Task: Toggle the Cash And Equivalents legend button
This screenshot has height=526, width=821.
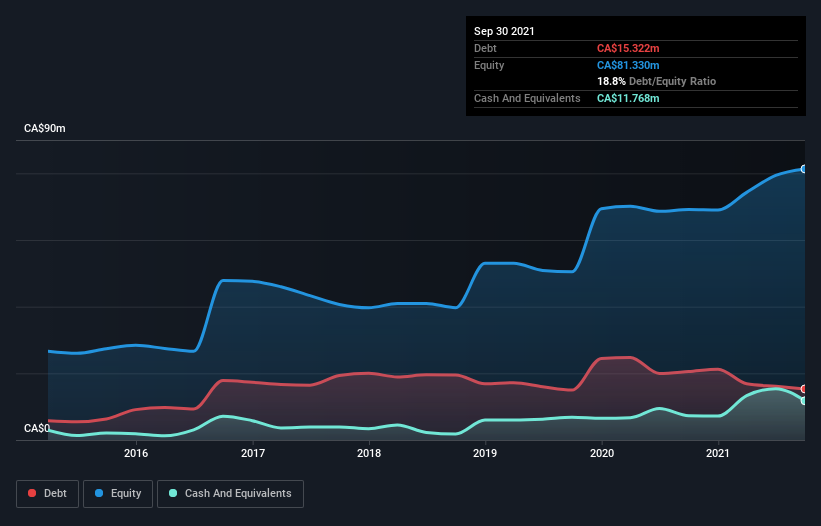Action: [230, 494]
